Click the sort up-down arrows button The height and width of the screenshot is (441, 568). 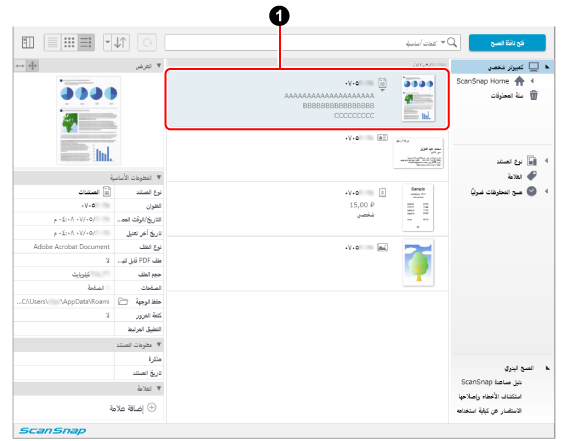tap(120, 42)
